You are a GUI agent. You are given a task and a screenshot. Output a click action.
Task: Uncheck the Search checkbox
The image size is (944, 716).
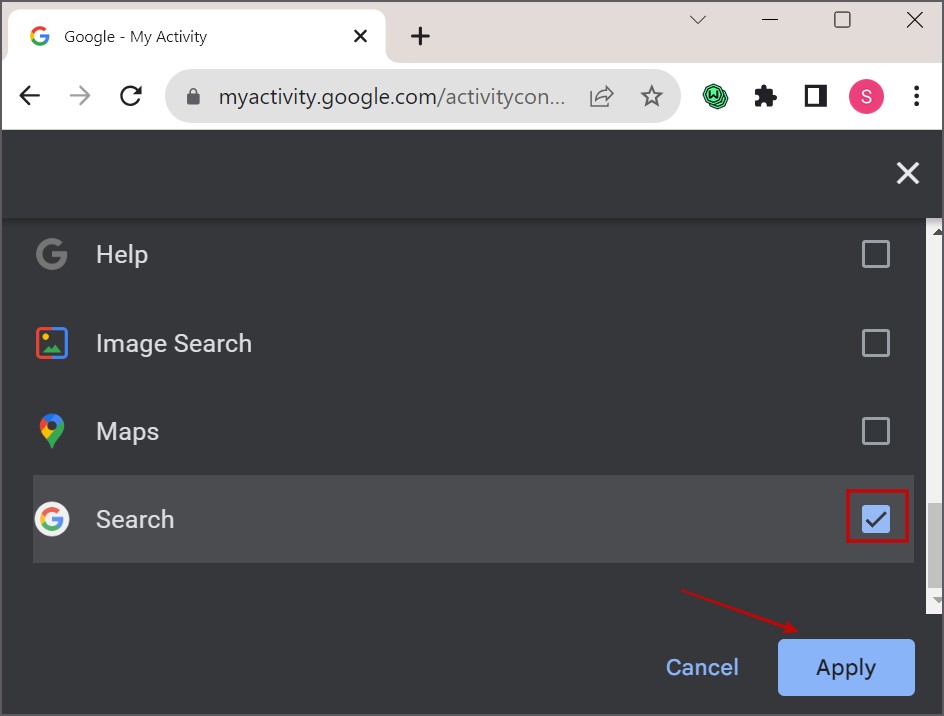(x=875, y=519)
